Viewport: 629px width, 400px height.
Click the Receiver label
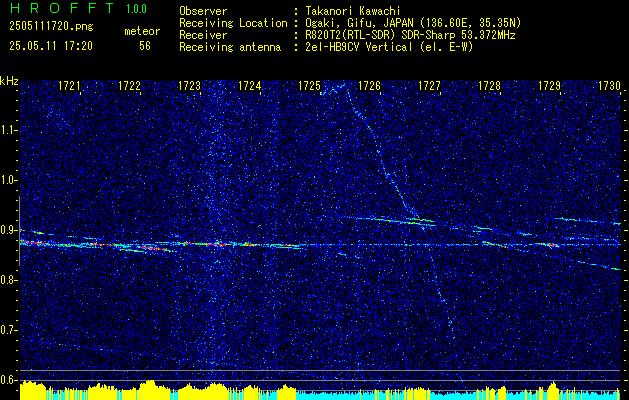point(203,35)
